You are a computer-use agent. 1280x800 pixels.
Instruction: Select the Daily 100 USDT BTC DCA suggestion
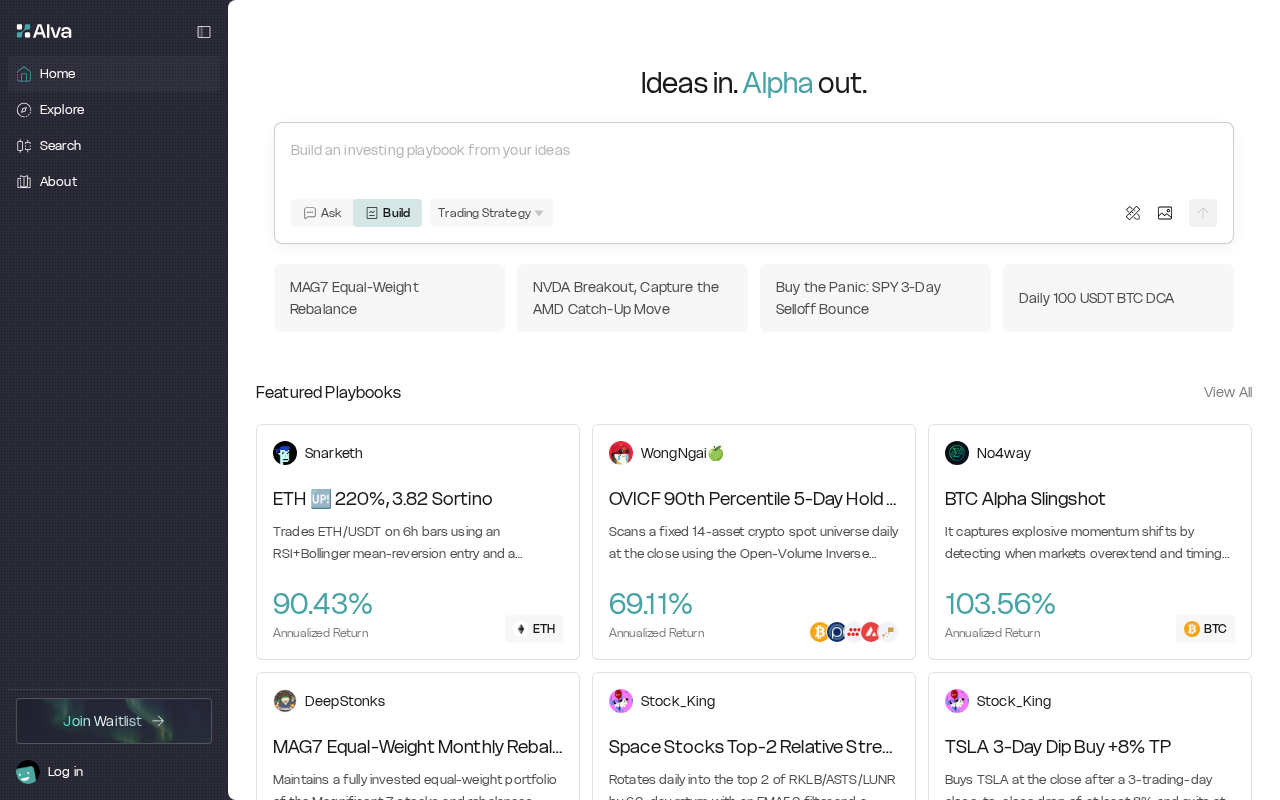pos(1118,298)
